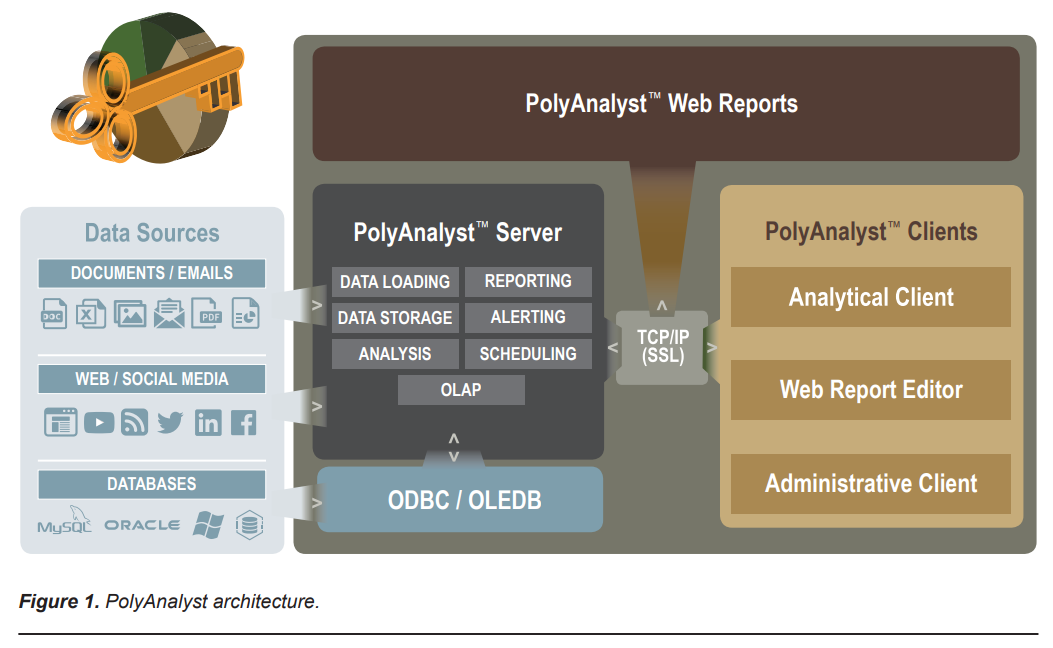
Task: Click the up arrow above TCP/IP
Action: tap(661, 305)
